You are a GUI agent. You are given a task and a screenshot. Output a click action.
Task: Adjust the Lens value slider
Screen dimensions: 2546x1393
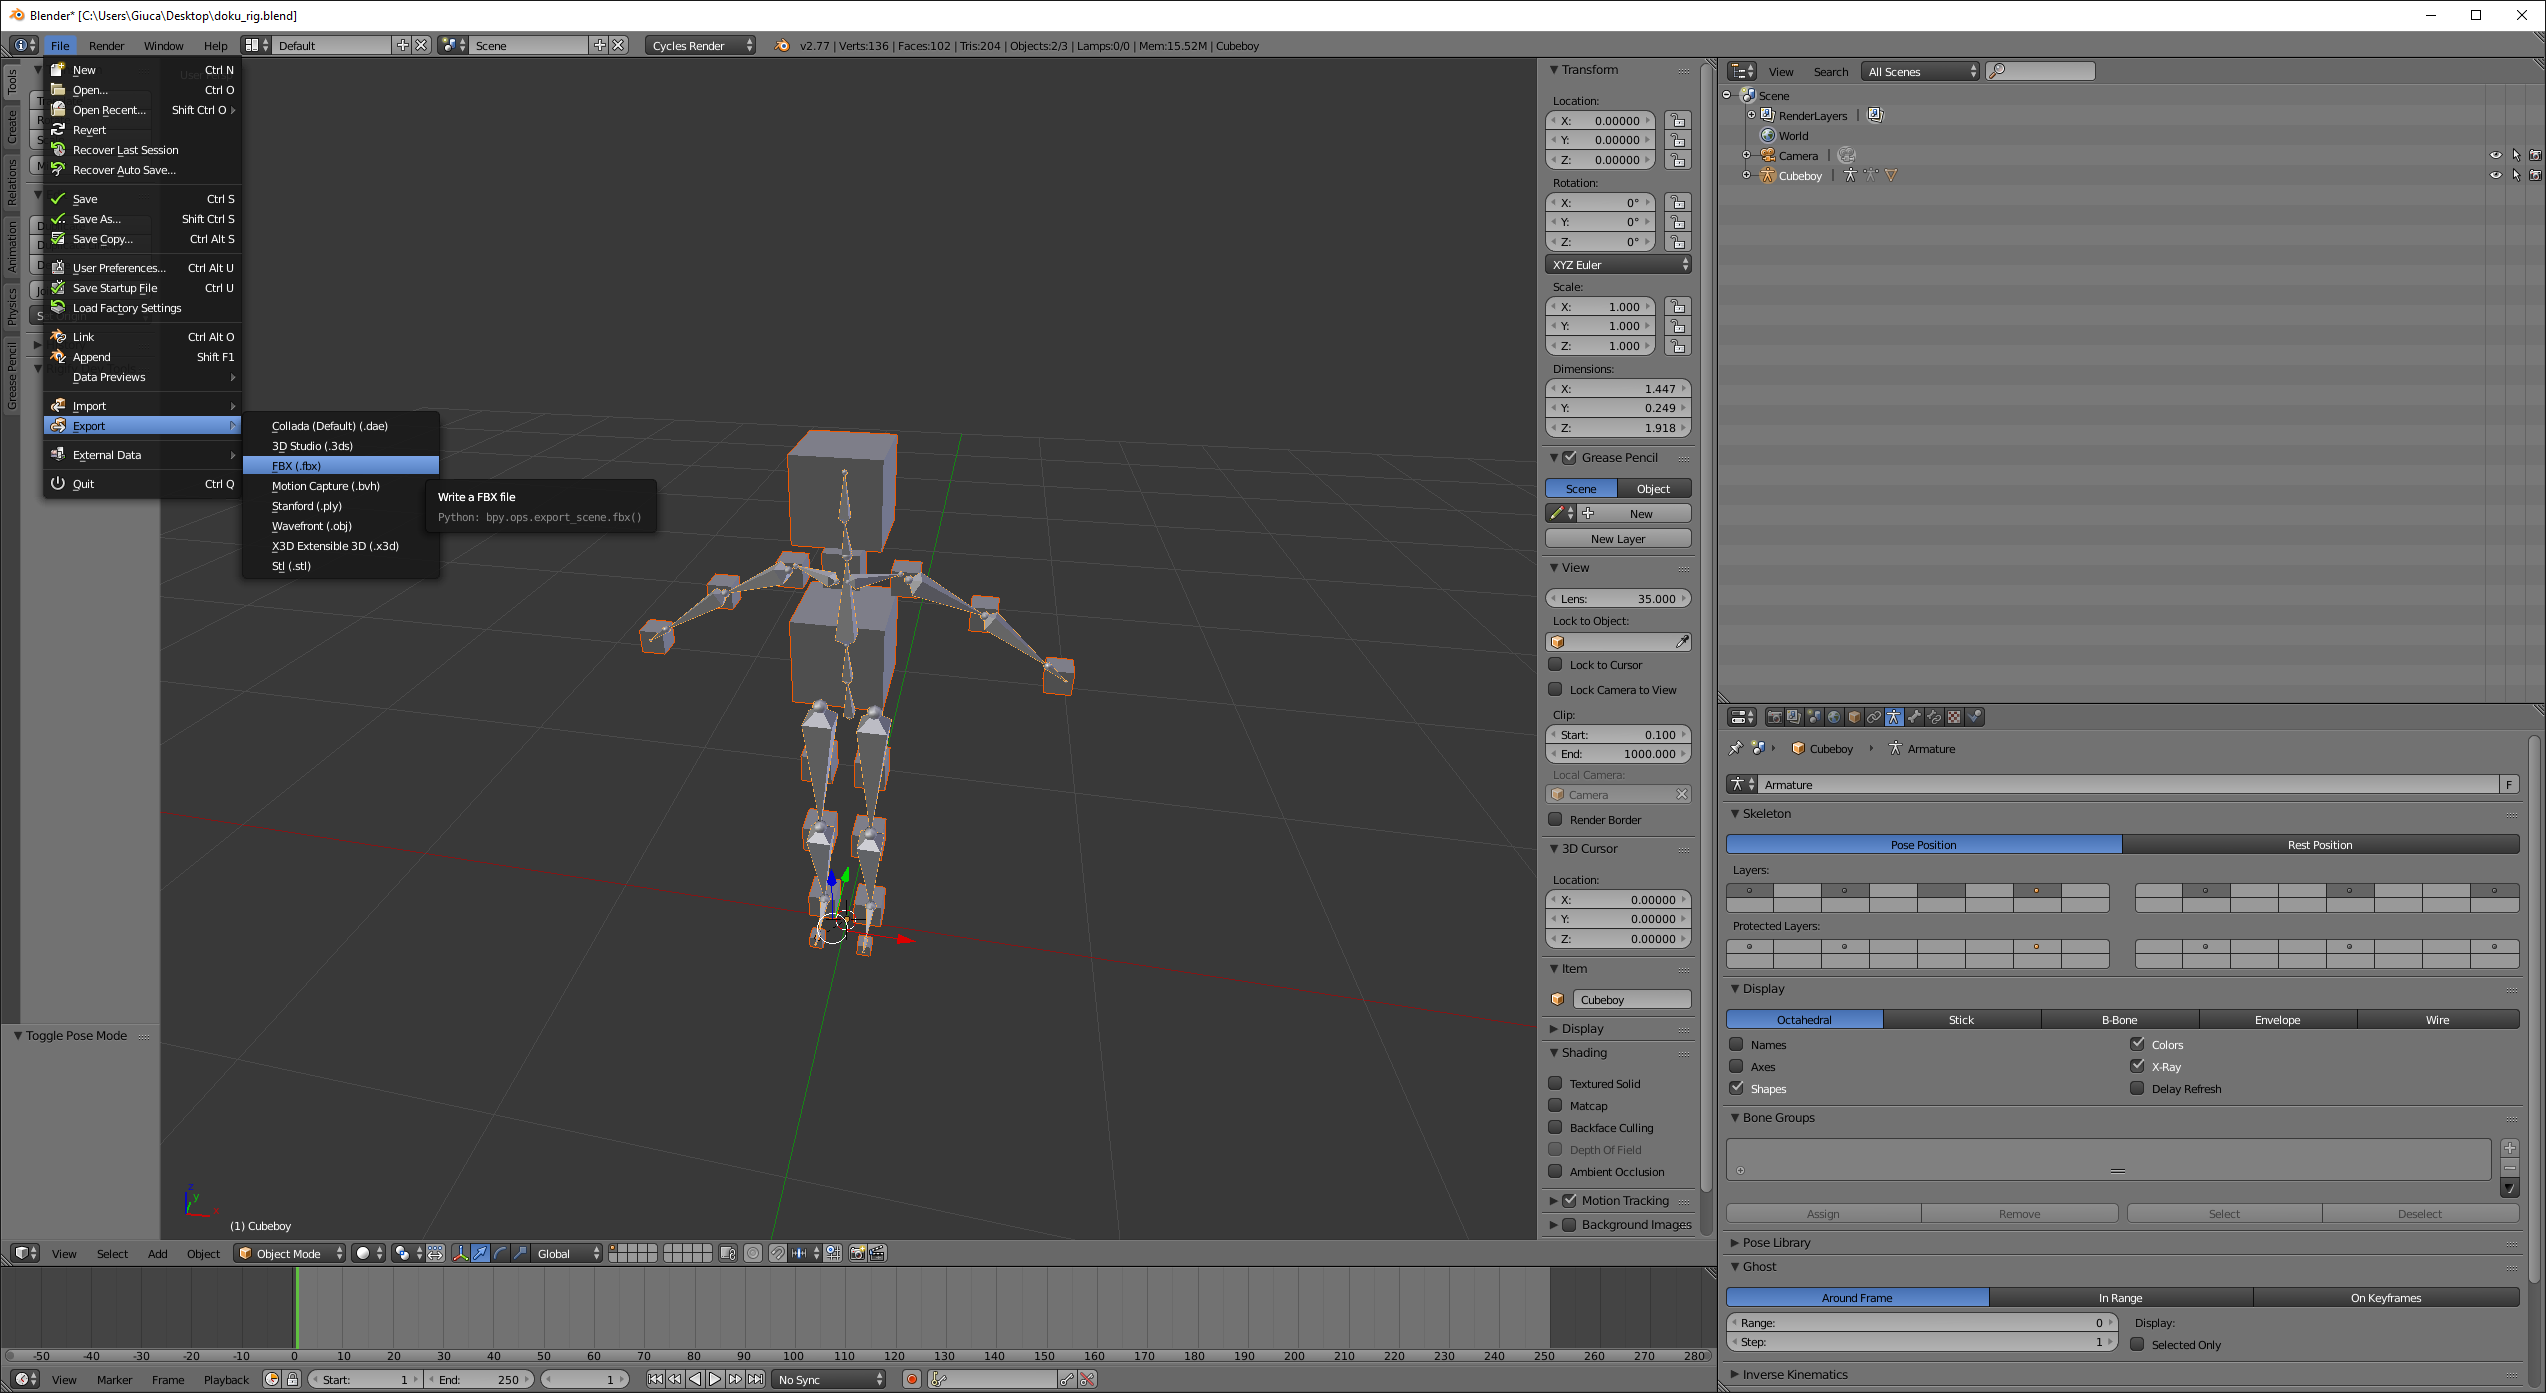1618,598
